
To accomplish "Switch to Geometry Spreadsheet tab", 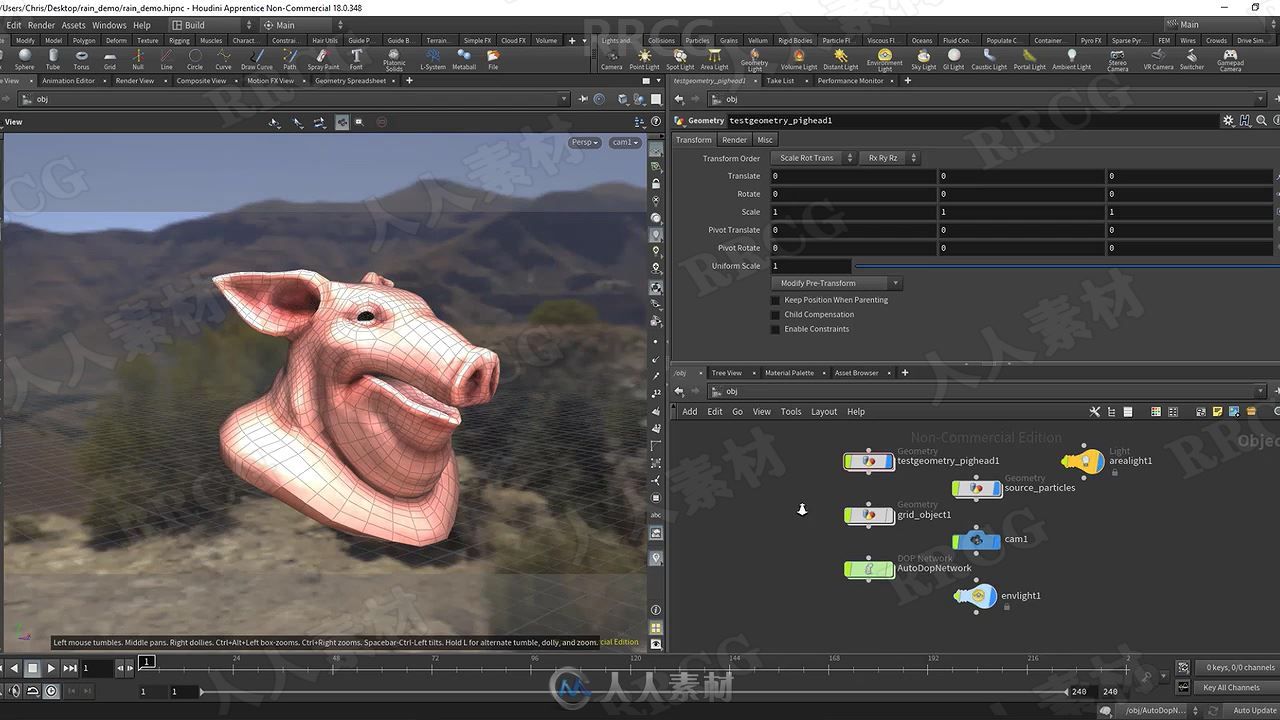I will click(x=350, y=81).
